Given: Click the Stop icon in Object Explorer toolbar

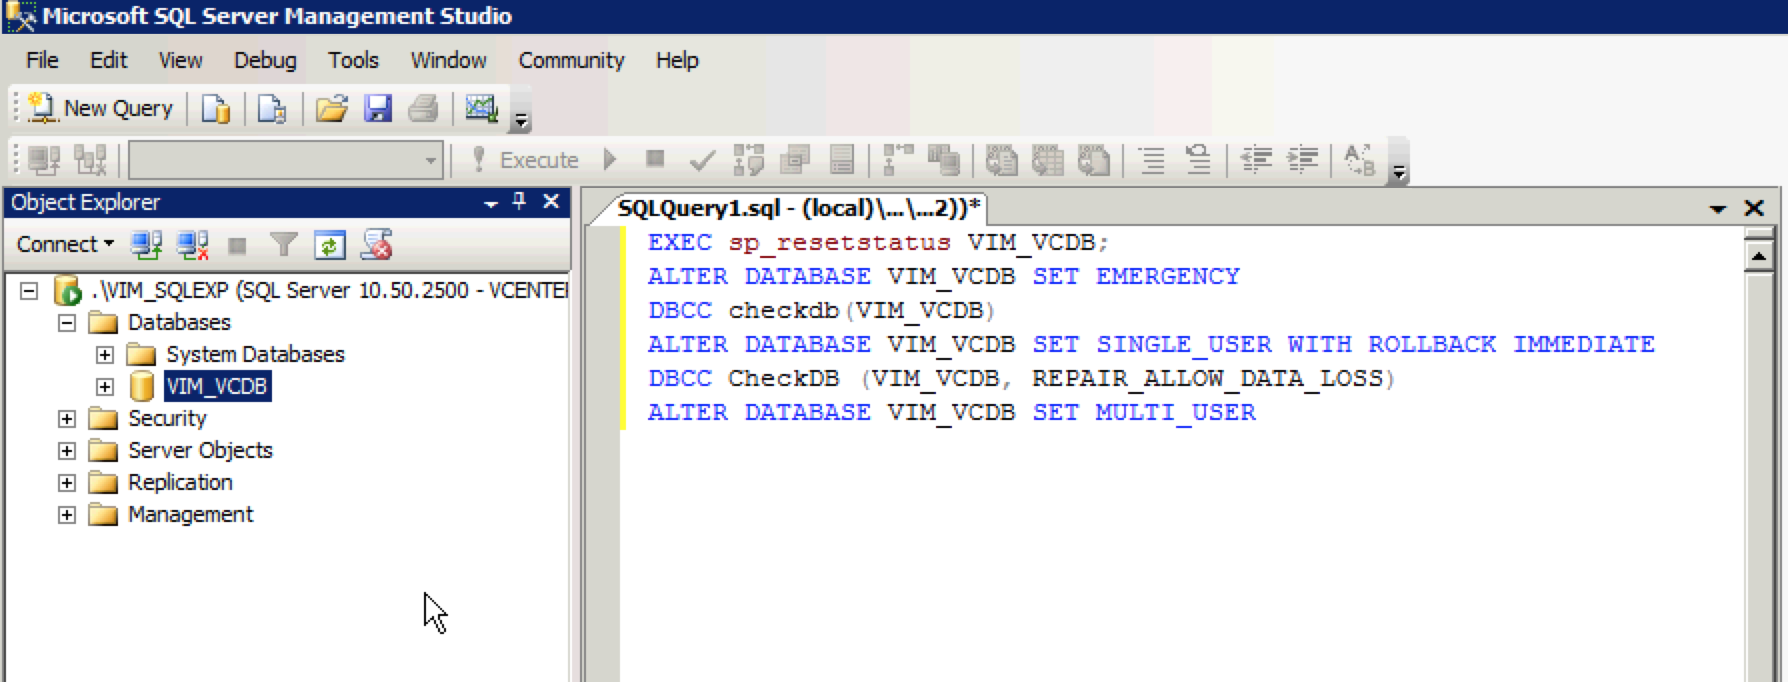Looking at the screenshot, I should pos(237,245).
